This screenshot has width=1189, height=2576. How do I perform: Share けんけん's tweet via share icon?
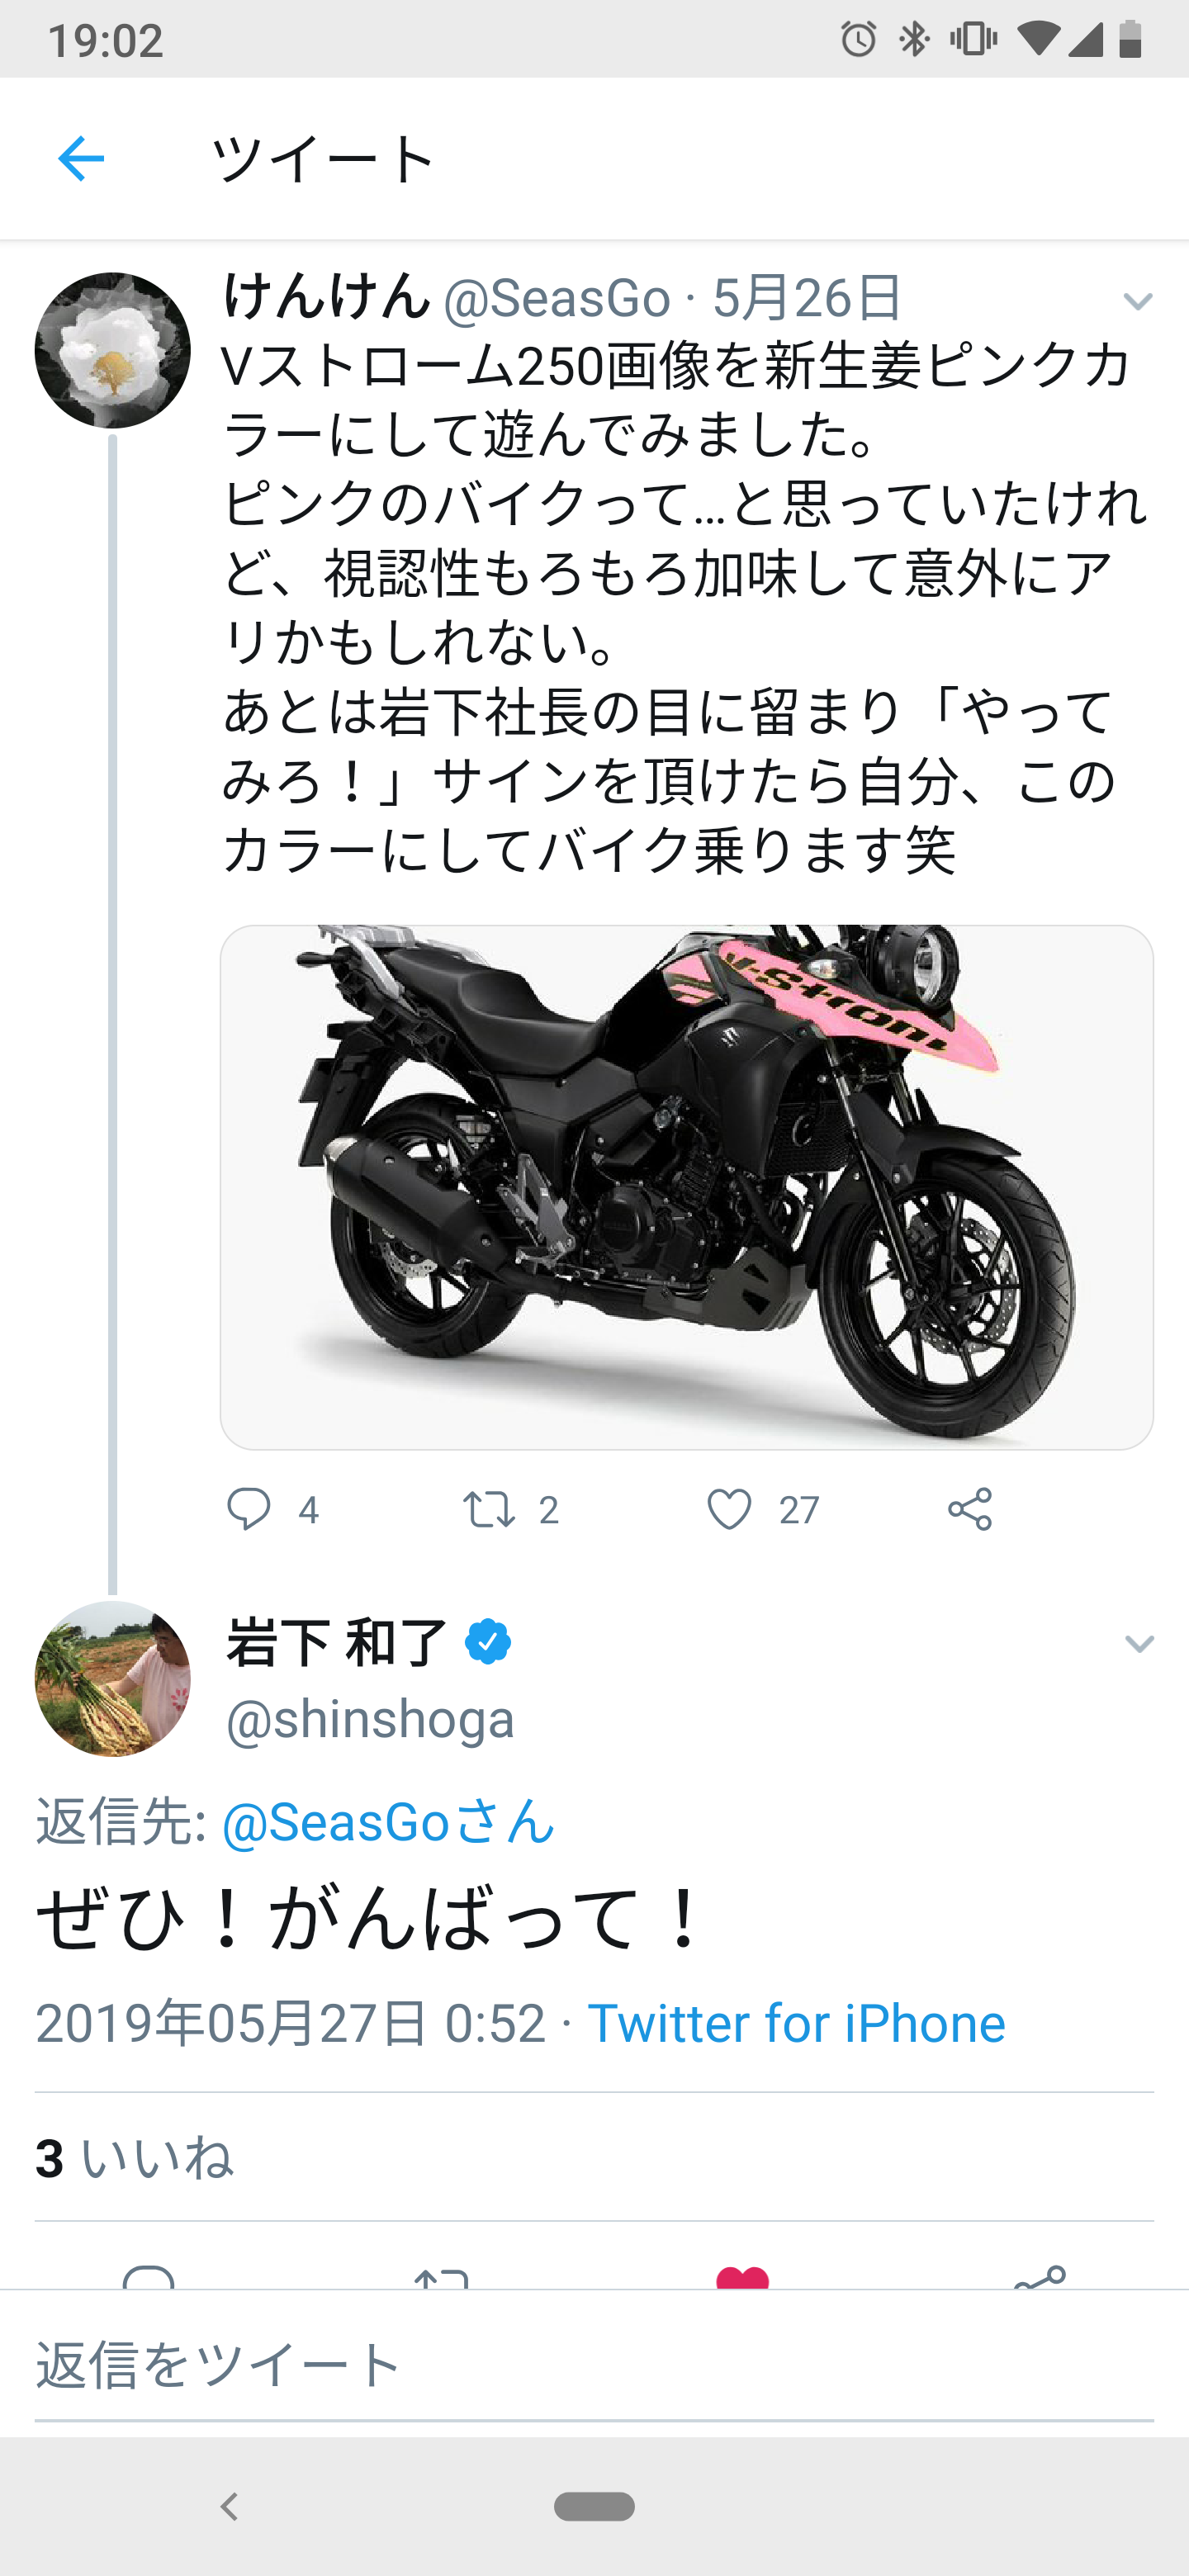969,1509
